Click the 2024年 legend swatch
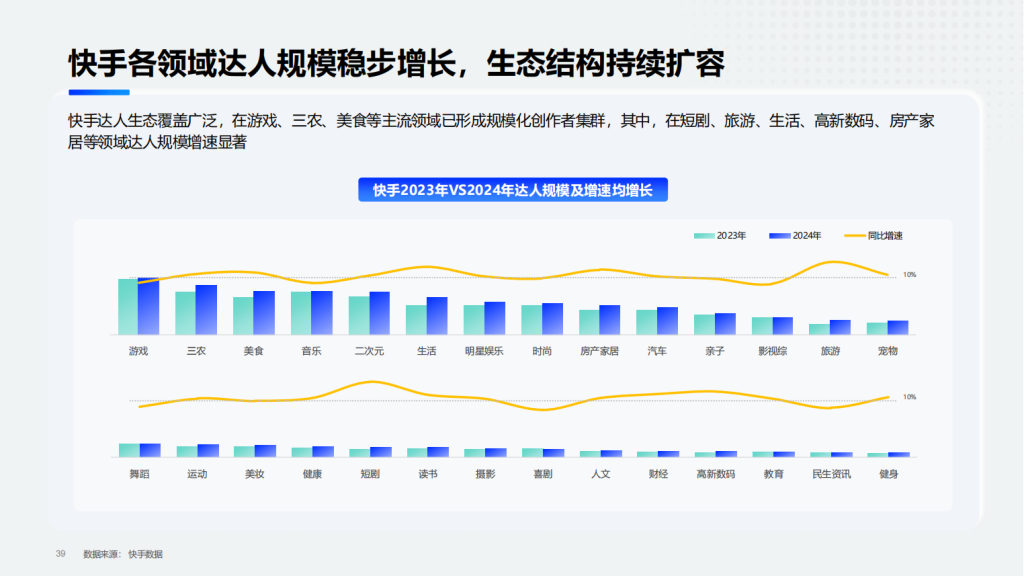This screenshot has height=576, width=1024. 780,236
